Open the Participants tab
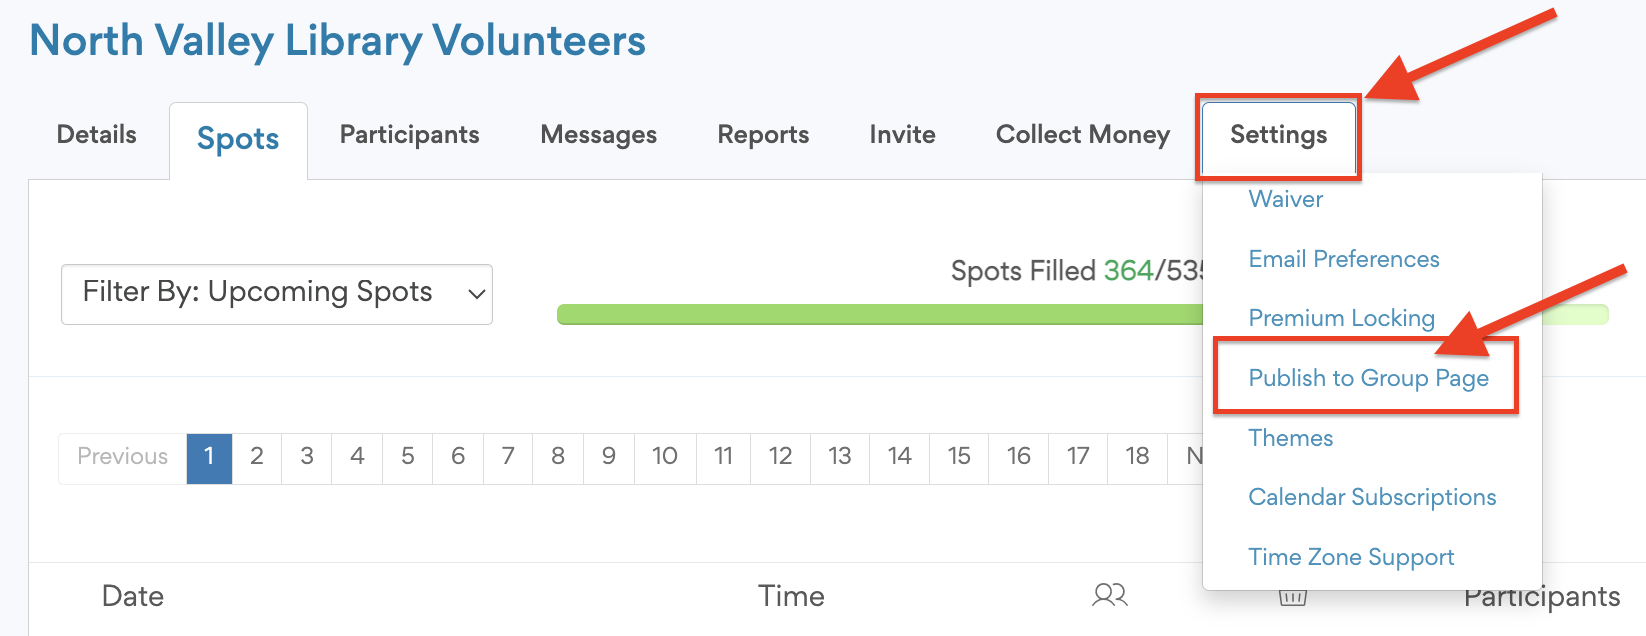This screenshot has height=636, width=1646. [409, 135]
